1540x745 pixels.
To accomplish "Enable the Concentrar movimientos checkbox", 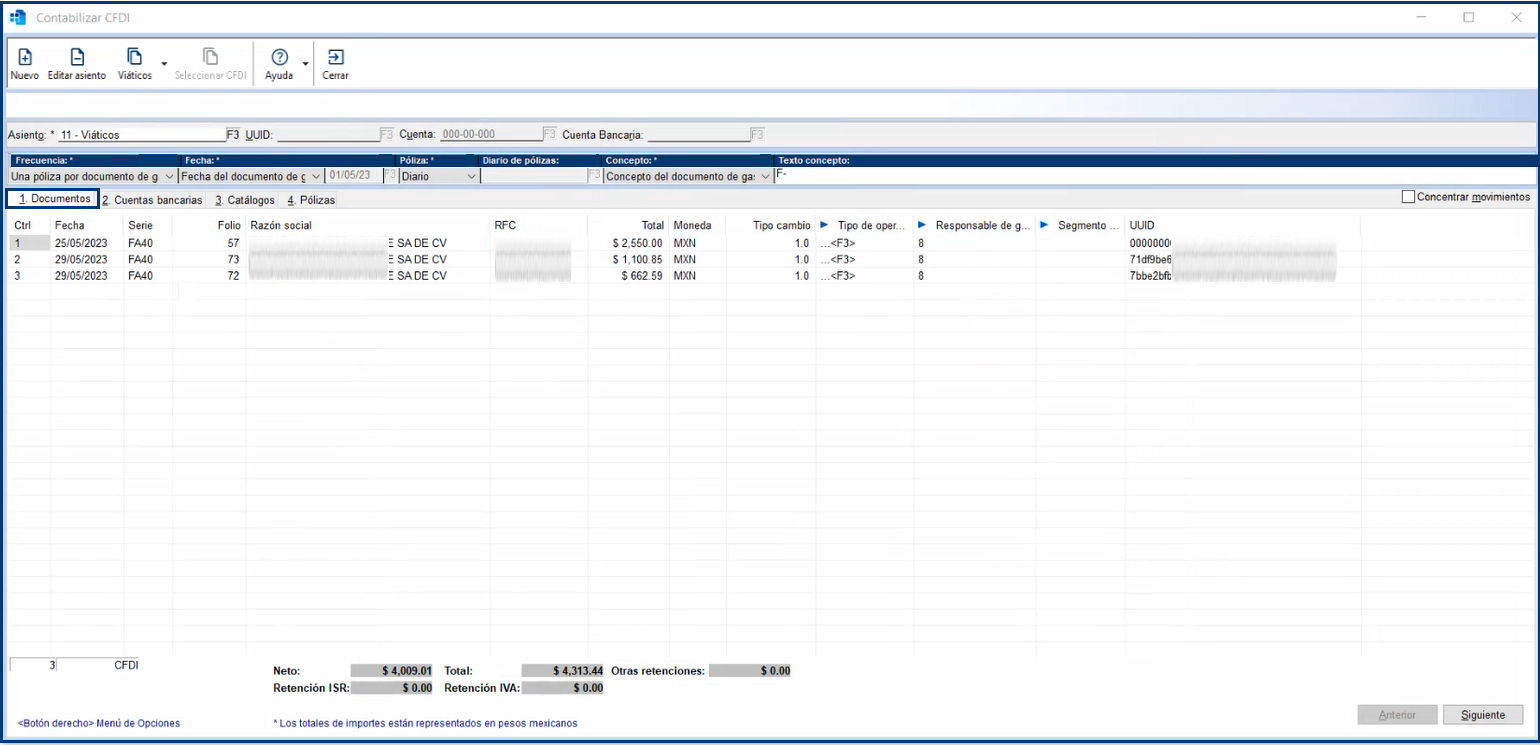I will [x=1409, y=197].
